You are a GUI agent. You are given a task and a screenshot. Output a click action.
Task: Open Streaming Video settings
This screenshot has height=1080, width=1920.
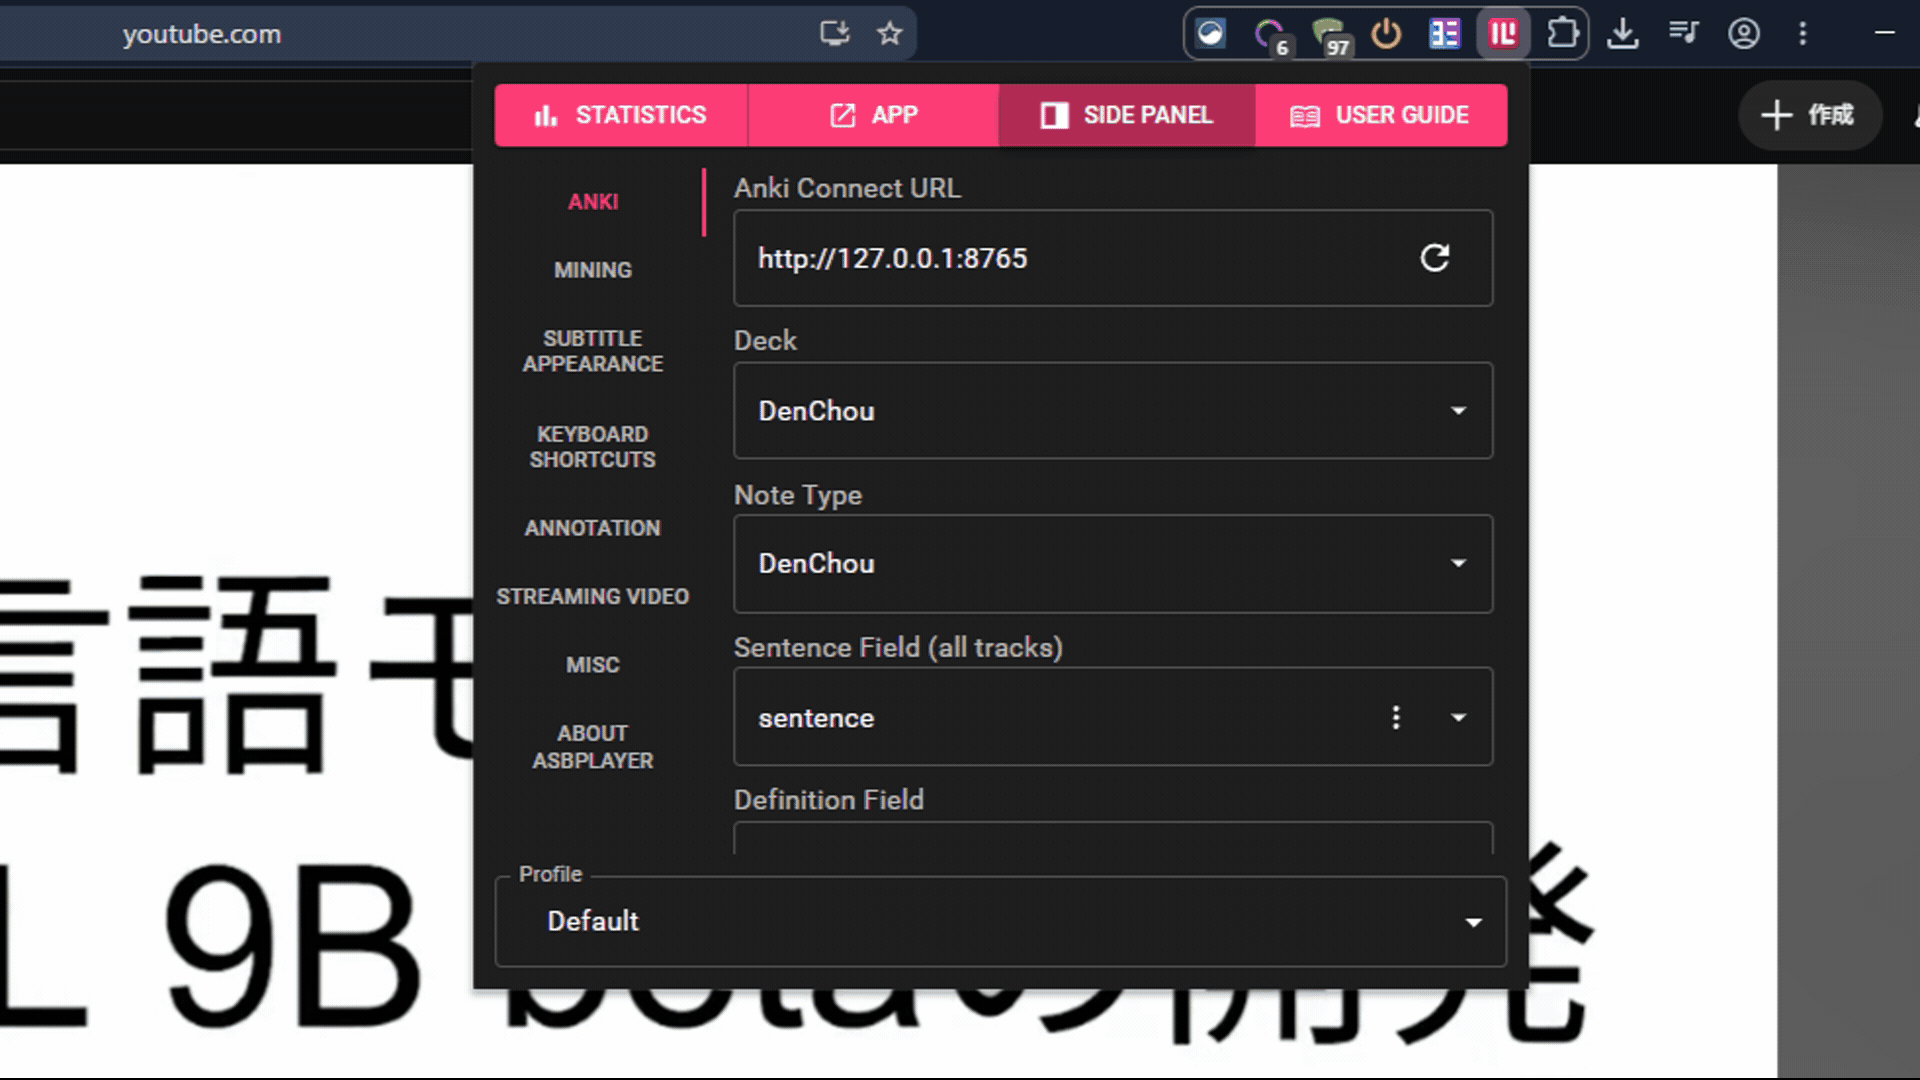pyautogui.click(x=593, y=597)
